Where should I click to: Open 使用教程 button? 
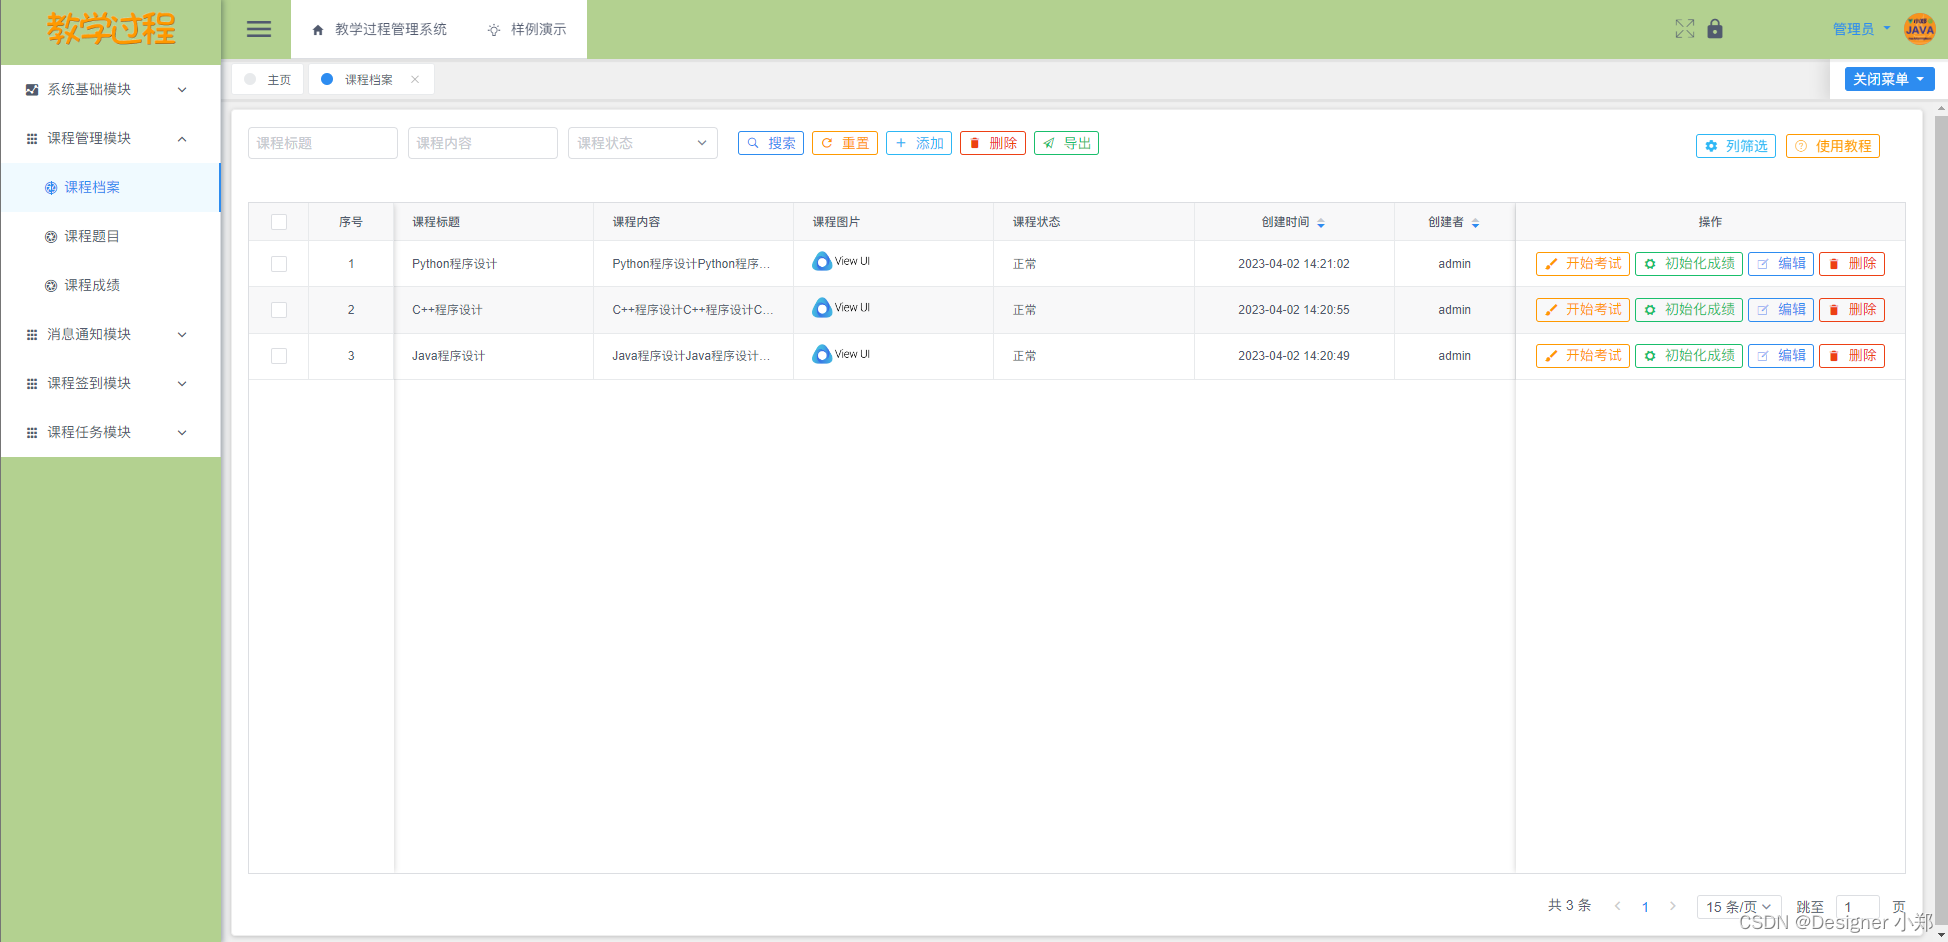tap(1833, 146)
